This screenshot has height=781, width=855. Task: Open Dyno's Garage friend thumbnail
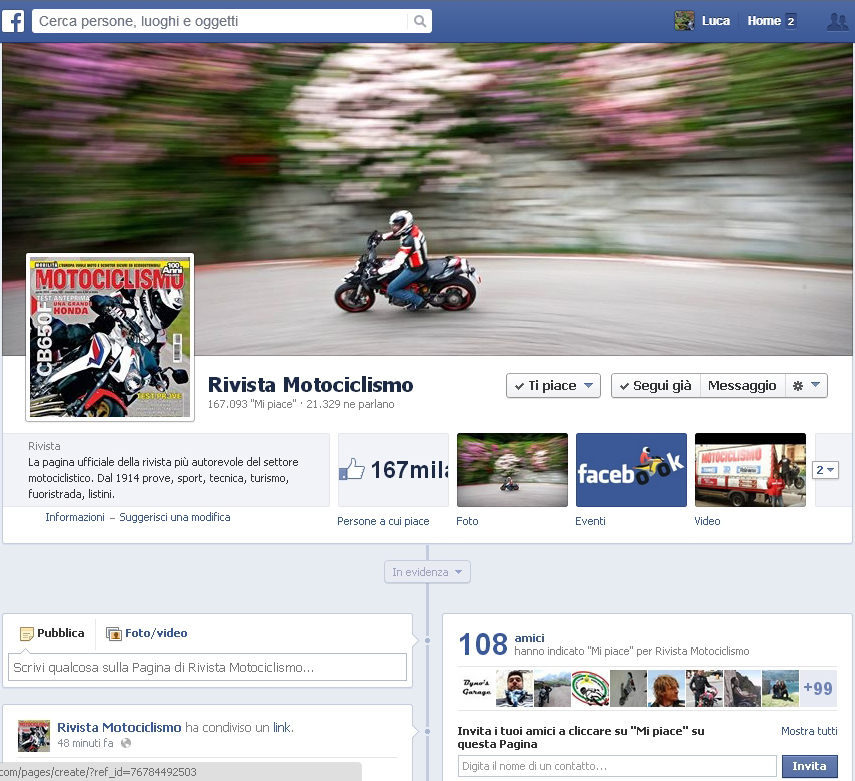[x=476, y=688]
